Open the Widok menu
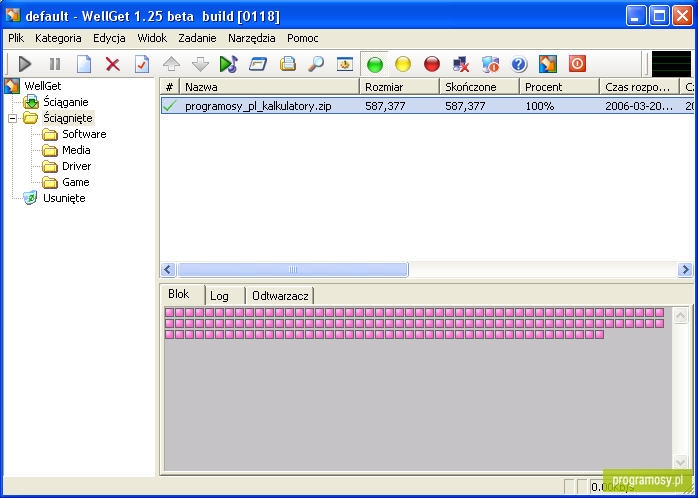The width and height of the screenshot is (698, 498). [x=152, y=38]
